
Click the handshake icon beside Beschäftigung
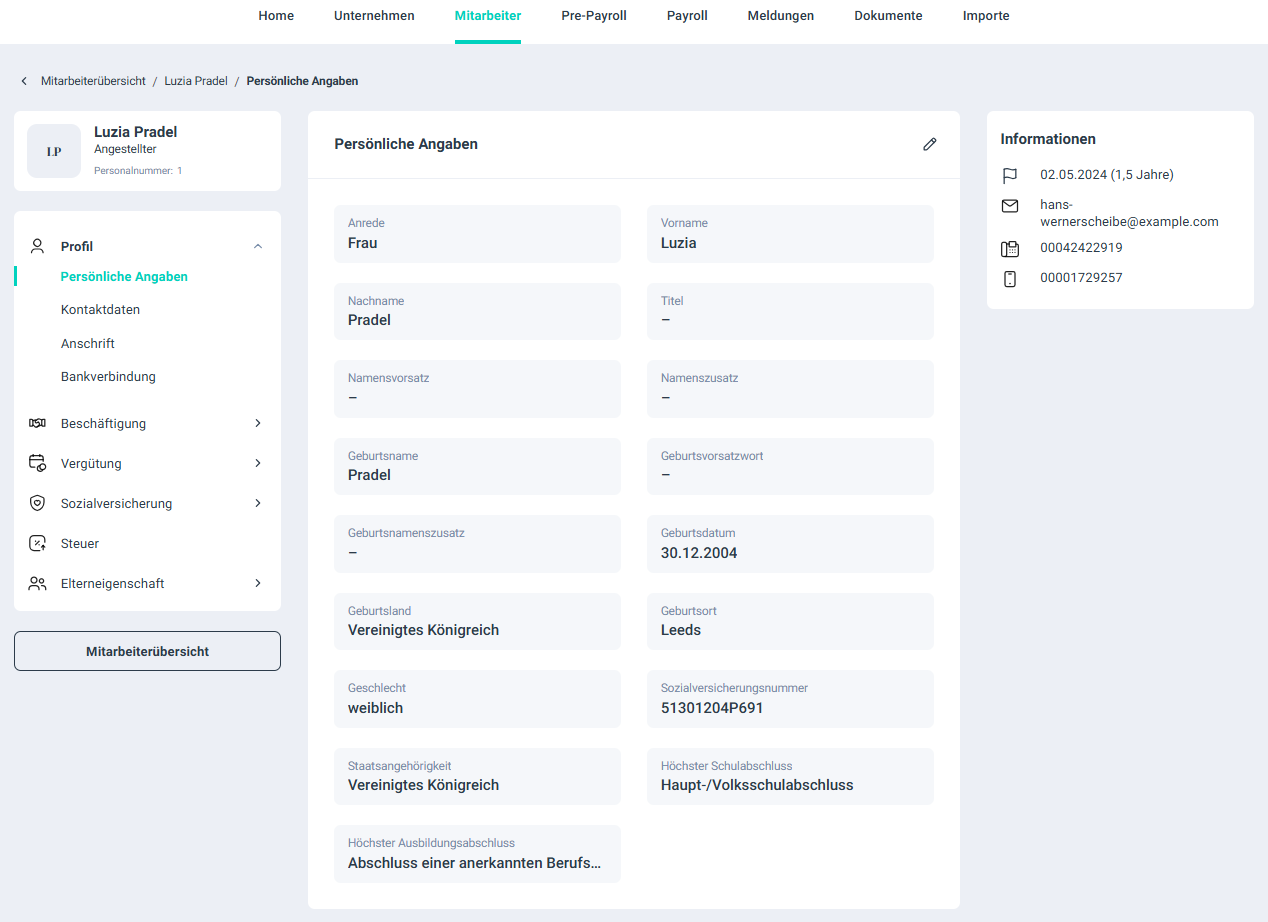click(37, 424)
